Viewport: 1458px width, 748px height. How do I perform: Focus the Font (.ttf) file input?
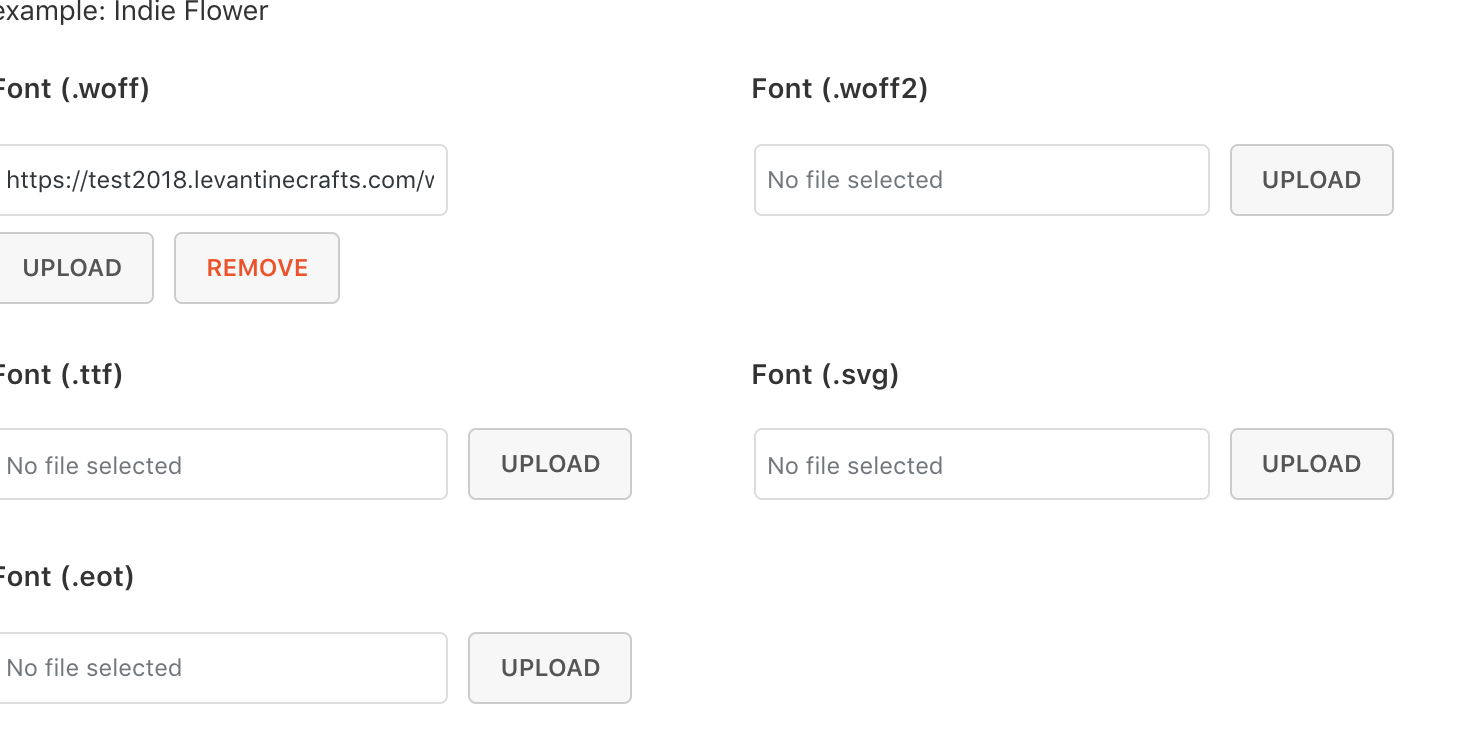tap(220, 465)
